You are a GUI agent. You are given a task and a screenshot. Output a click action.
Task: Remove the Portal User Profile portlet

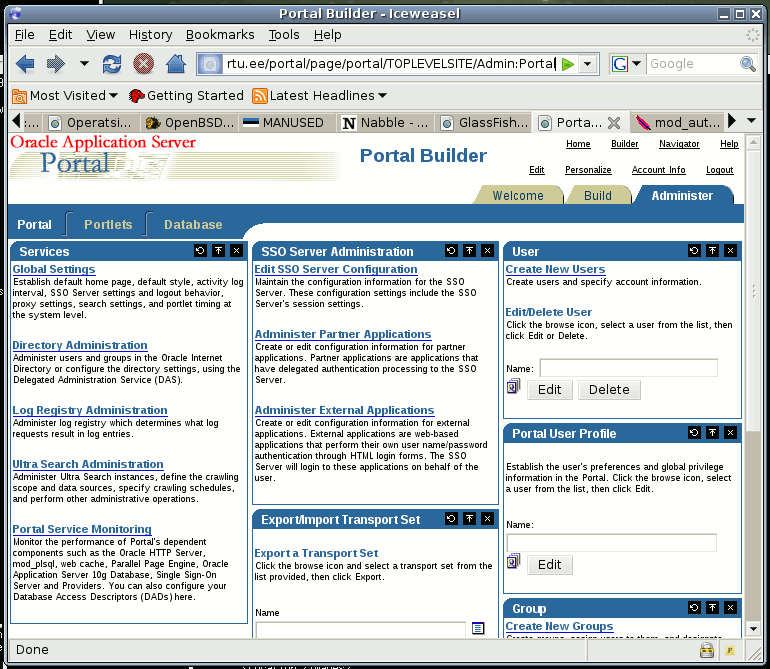(x=731, y=432)
